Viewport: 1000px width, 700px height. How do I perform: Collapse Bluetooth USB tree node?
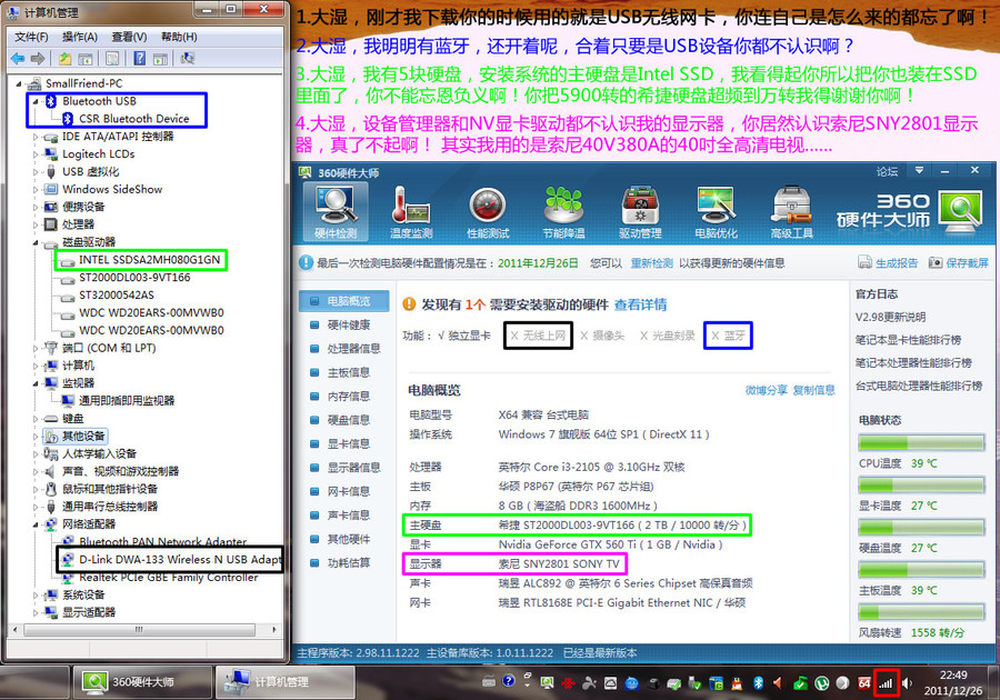(36, 101)
